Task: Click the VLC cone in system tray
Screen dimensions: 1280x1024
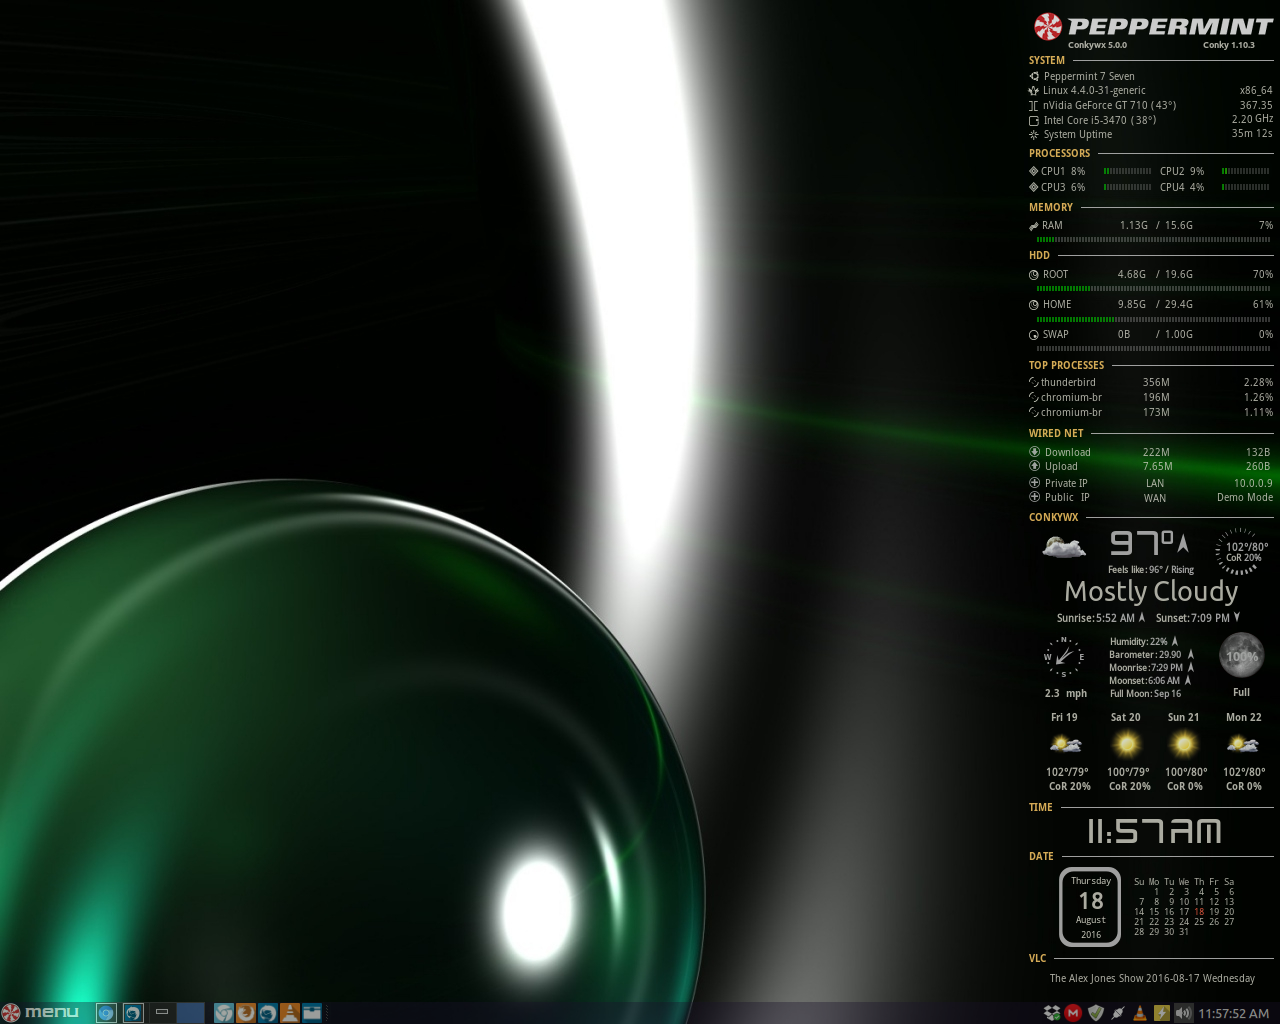Action: [1140, 1013]
